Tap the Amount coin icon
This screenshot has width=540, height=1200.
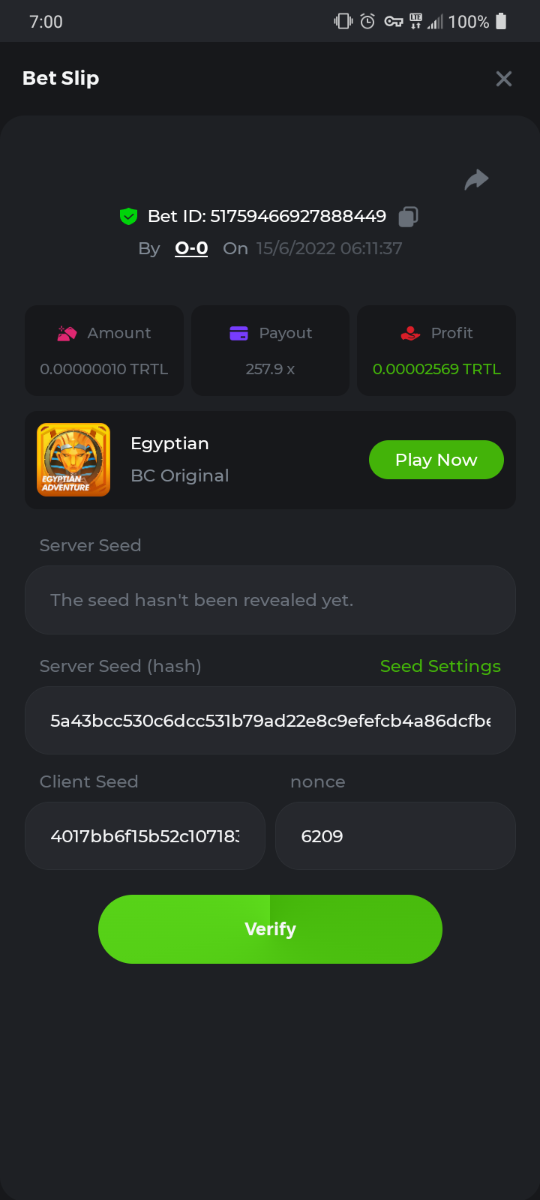coord(68,333)
